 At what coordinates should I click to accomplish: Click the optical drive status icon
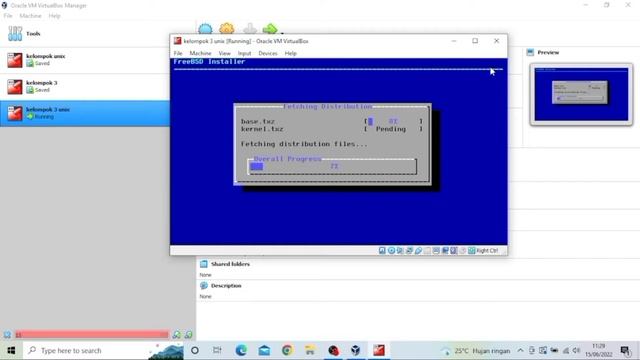(x=391, y=251)
